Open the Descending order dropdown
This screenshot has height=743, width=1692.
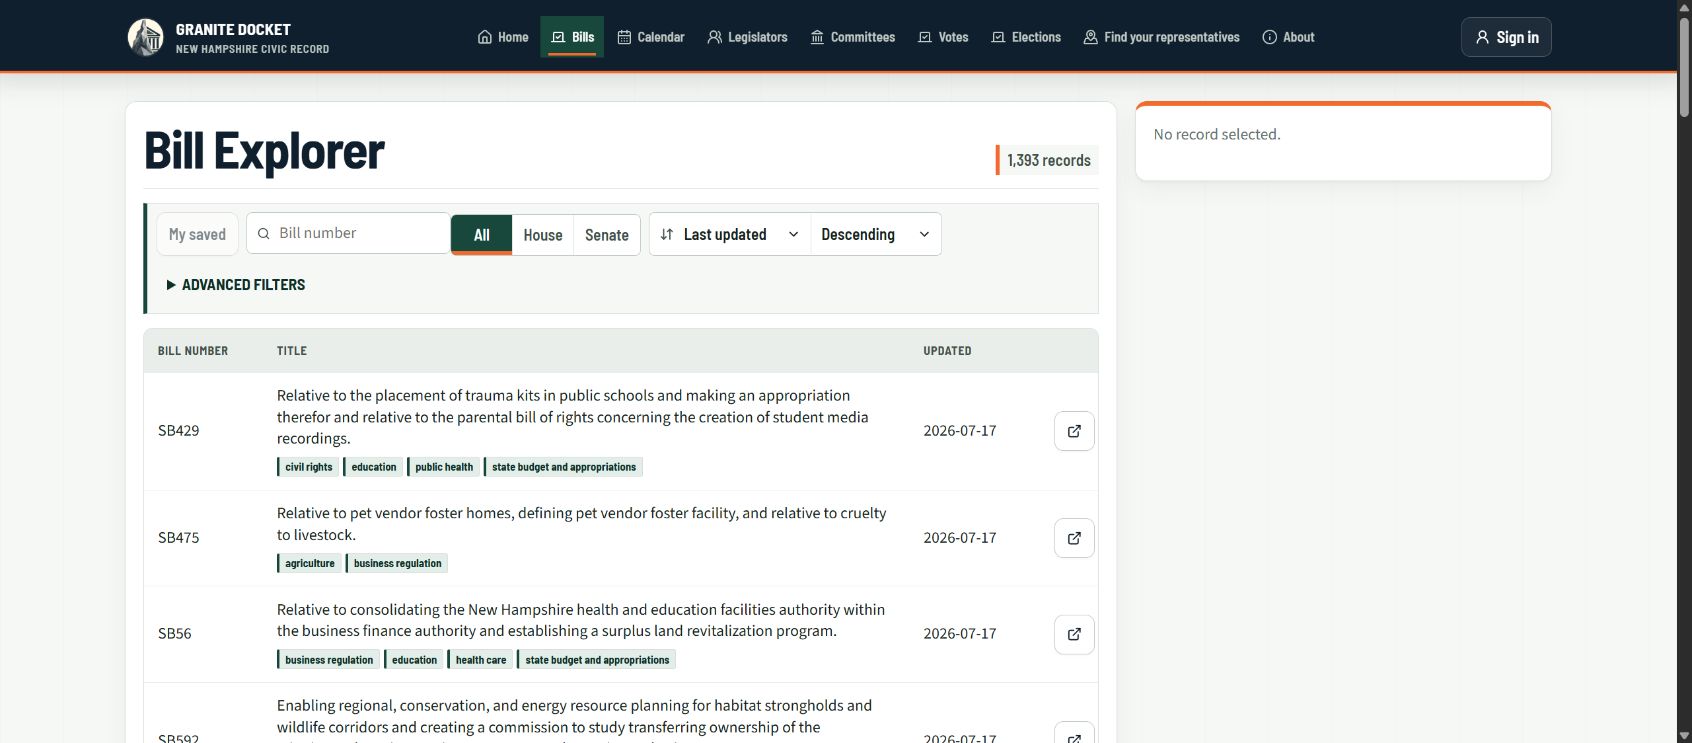point(876,234)
